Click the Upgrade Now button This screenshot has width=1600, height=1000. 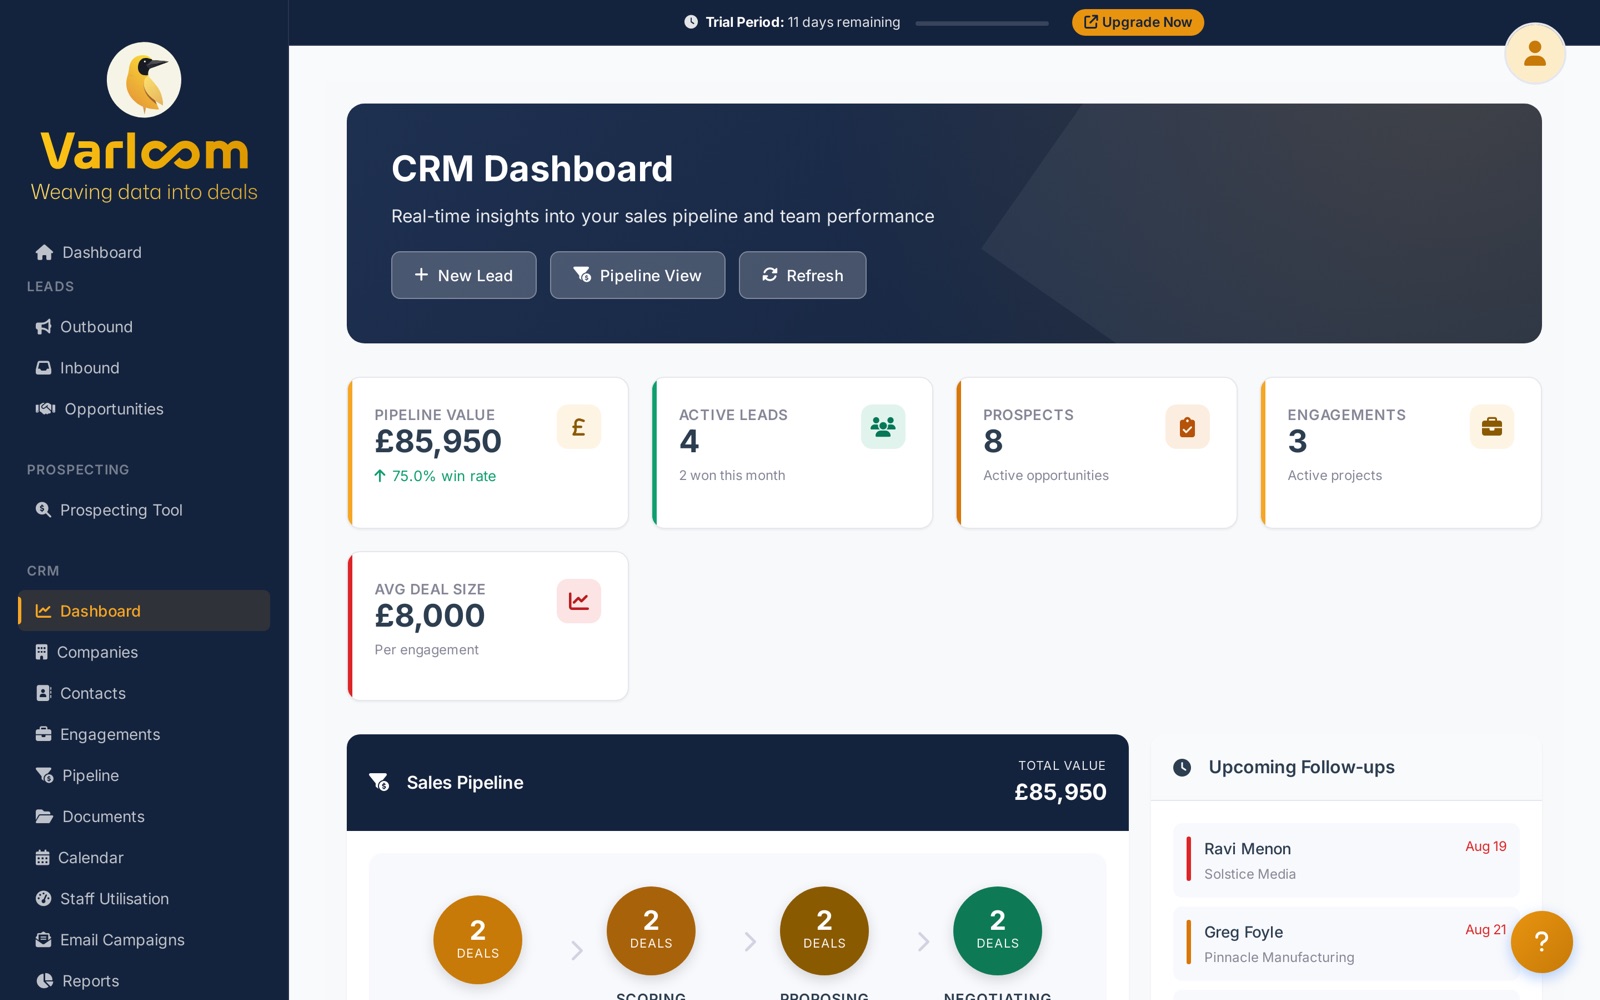[1138, 22]
